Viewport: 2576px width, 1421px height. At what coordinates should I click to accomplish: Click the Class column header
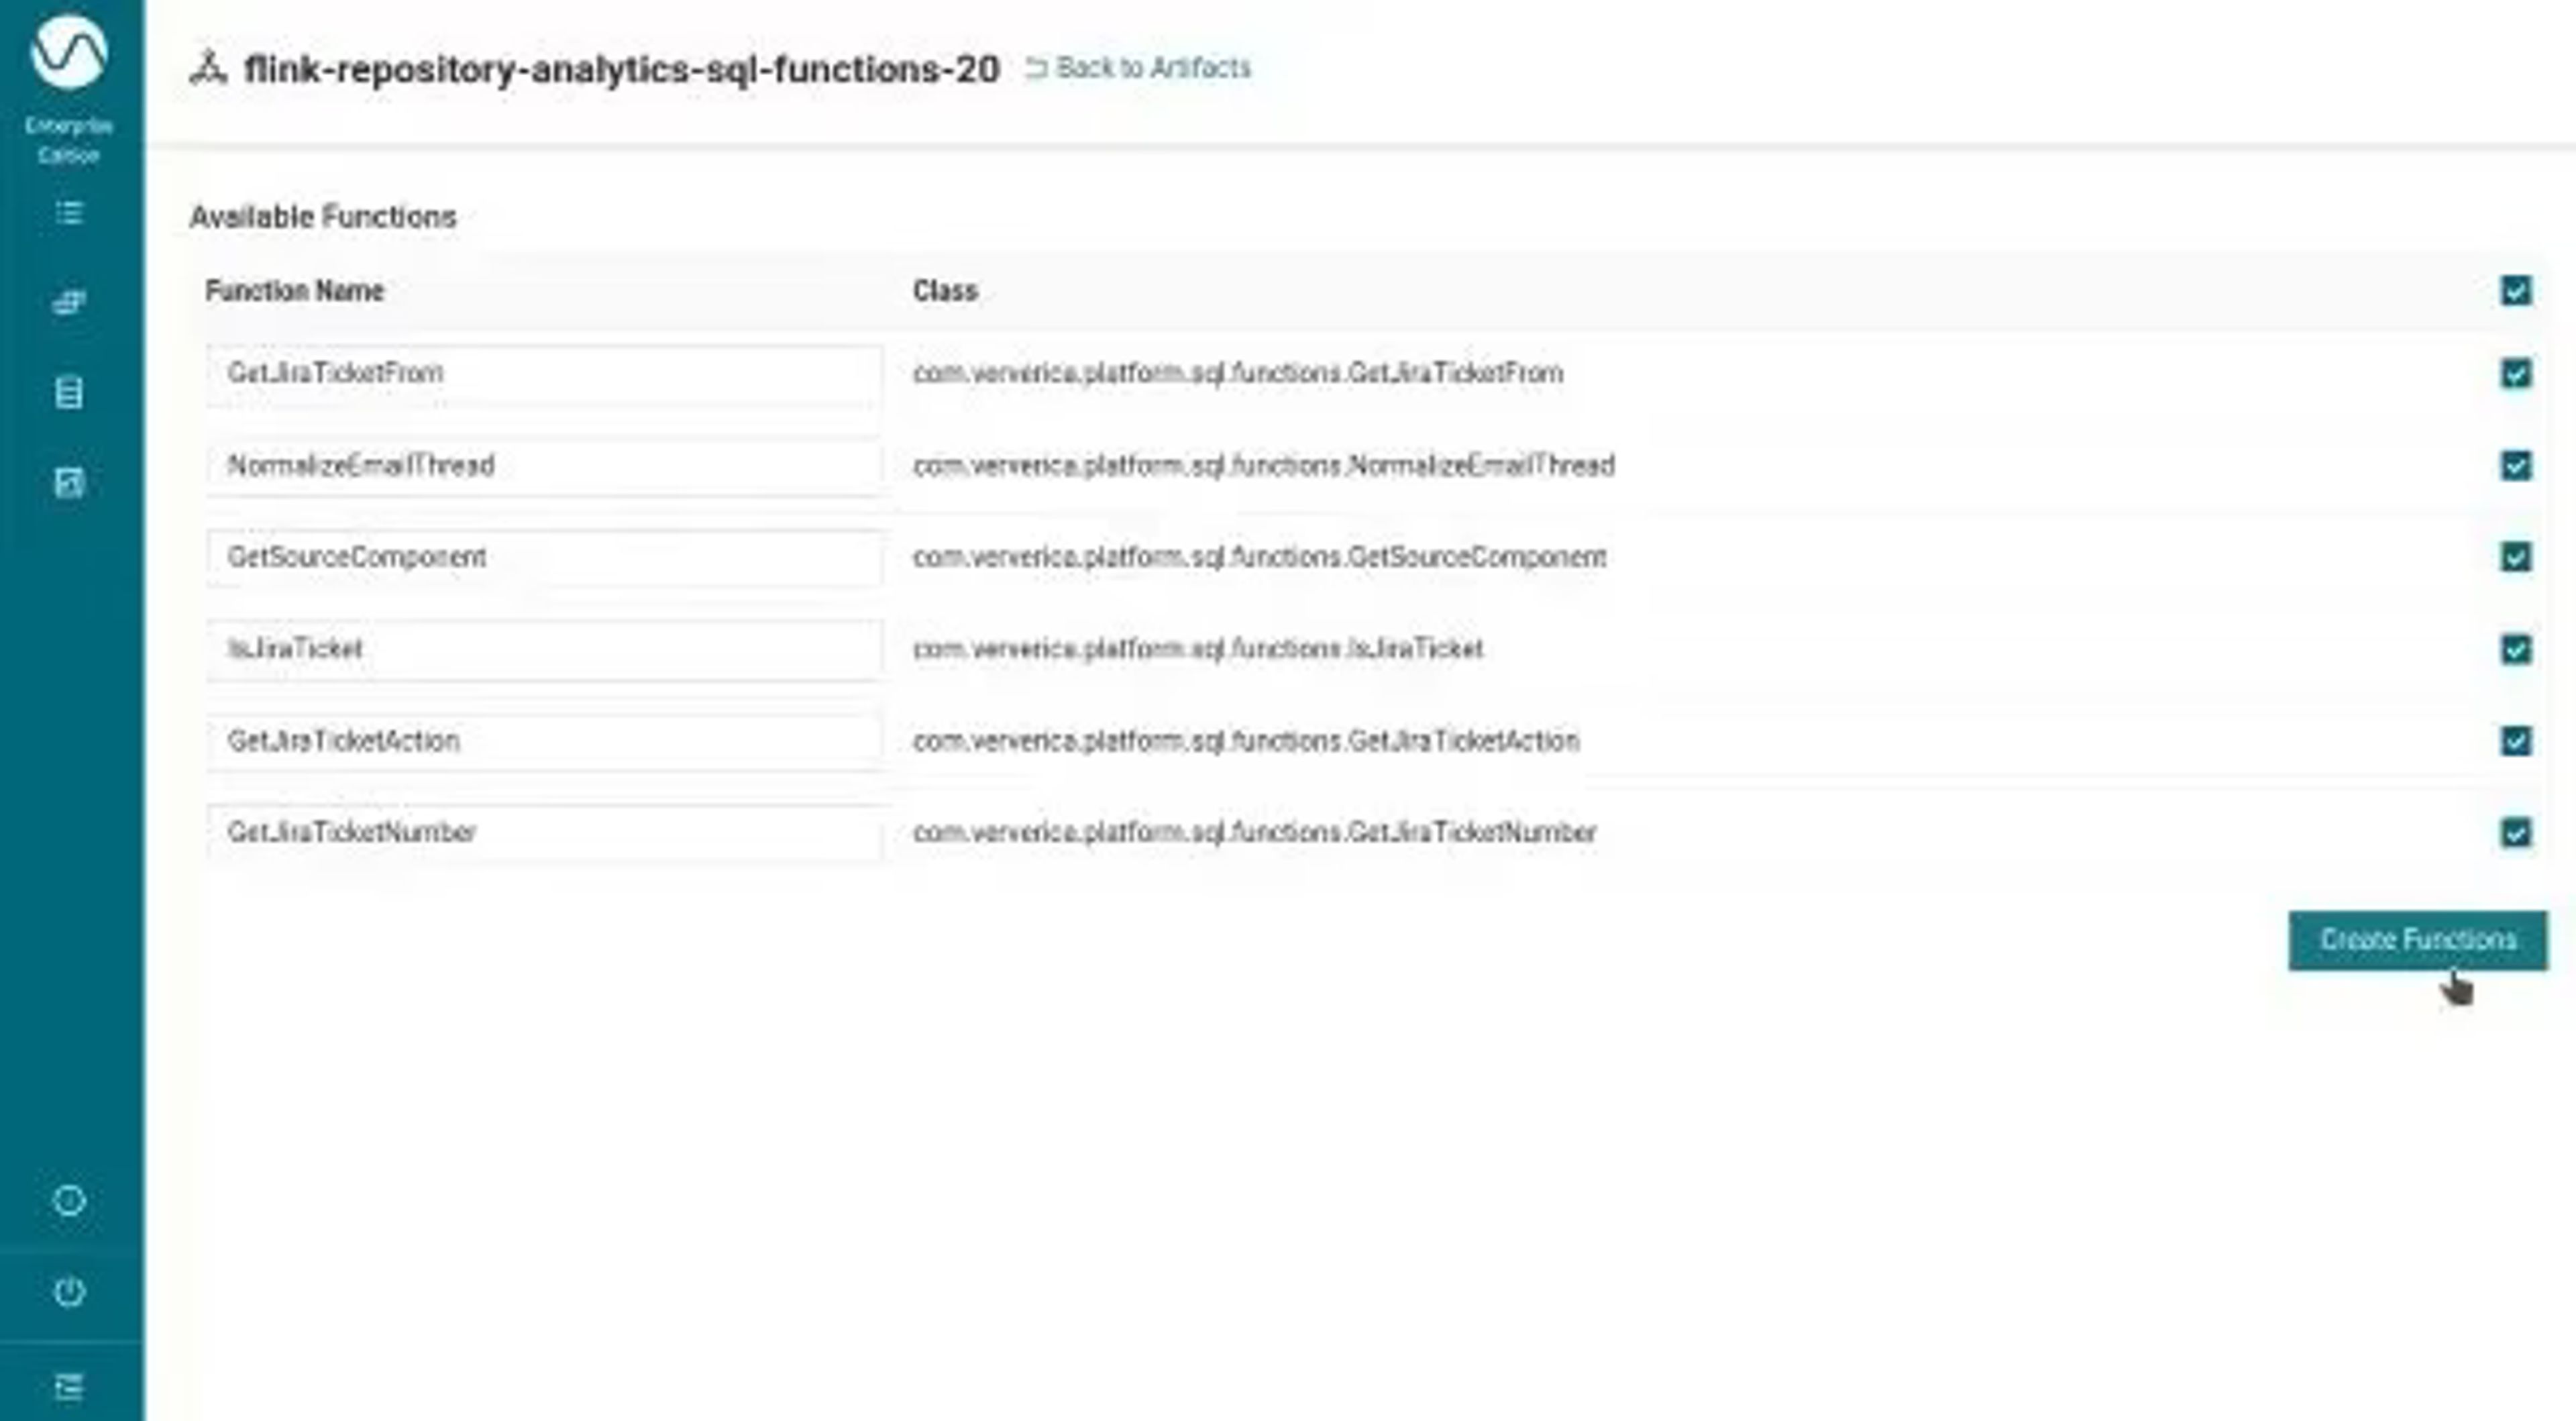pyautogui.click(x=945, y=291)
